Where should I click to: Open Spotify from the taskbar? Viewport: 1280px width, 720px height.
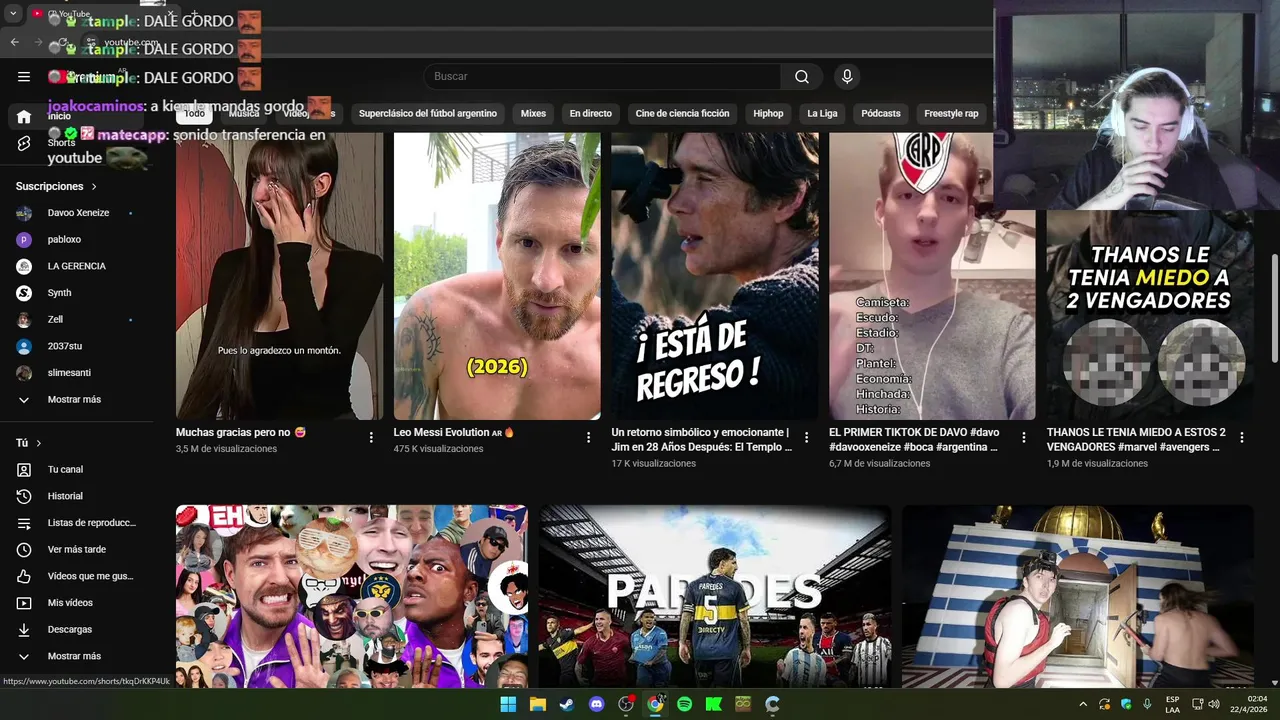pyautogui.click(x=685, y=704)
